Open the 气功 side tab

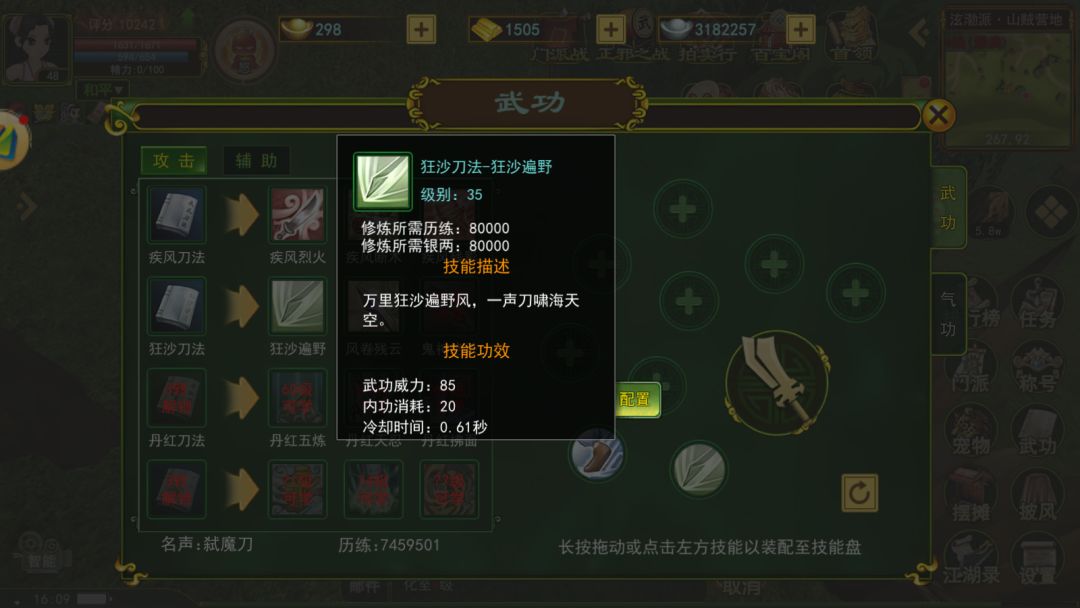click(x=948, y=314)
